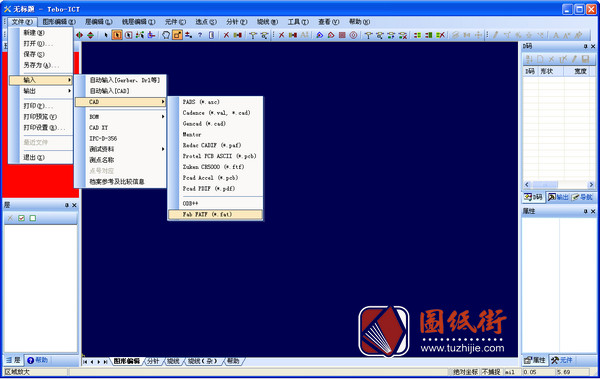Open the 输入 submenu item
600x379 pixels.
[41, 80]
